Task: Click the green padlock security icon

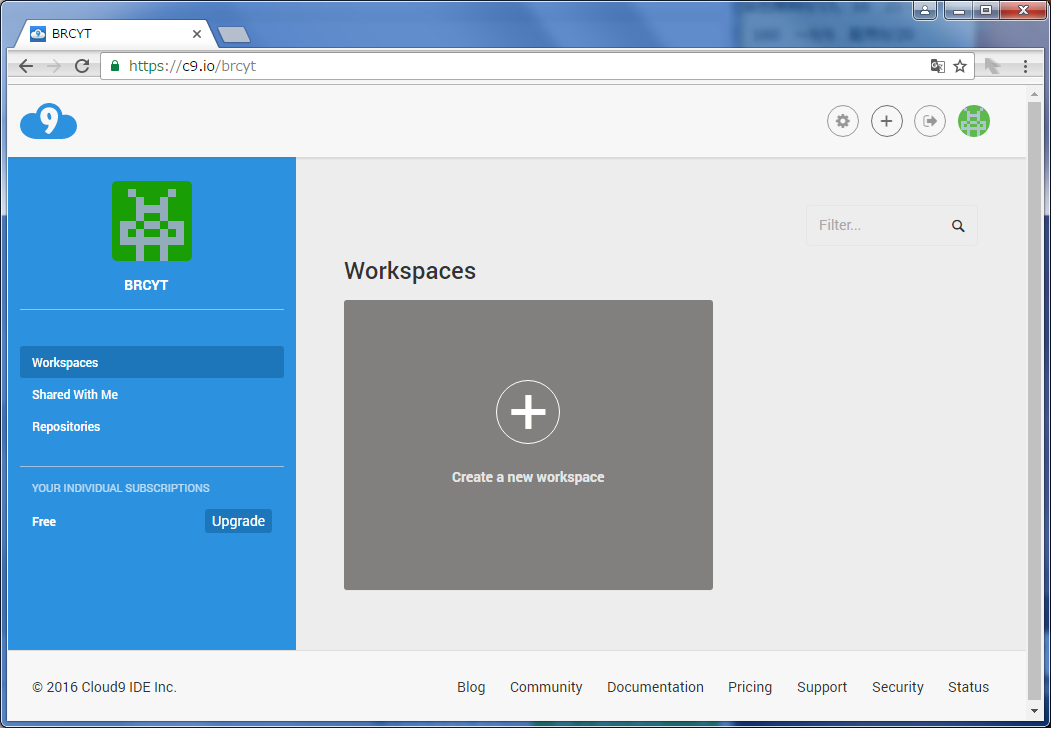Action: pyautogui.click(x=115, y=66)
